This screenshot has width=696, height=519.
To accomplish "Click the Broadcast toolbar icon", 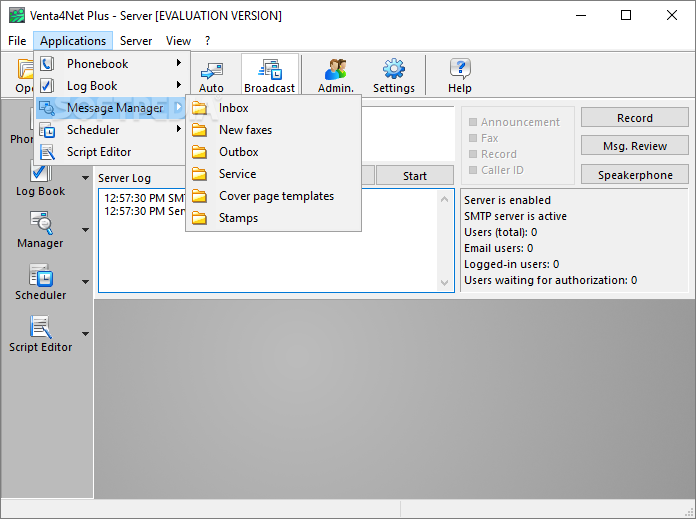I will (270, 69).
